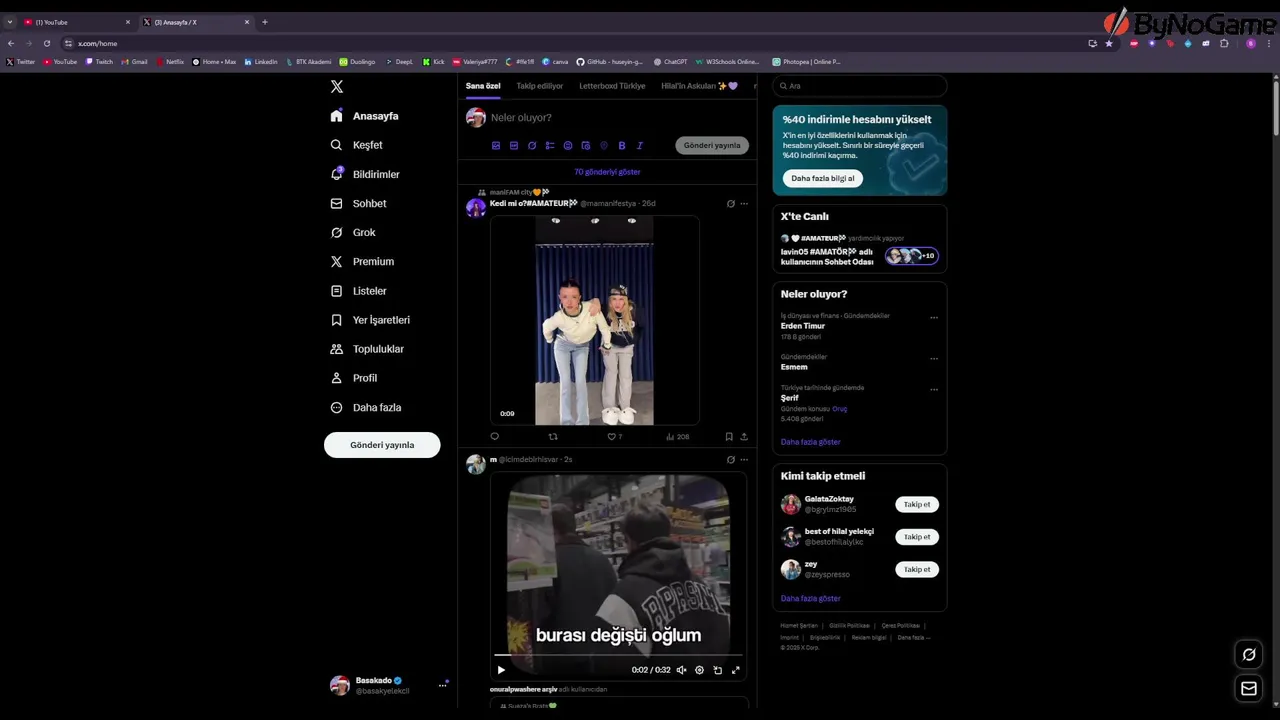Open the emoji picker in composer

click(x=568, y=146)
